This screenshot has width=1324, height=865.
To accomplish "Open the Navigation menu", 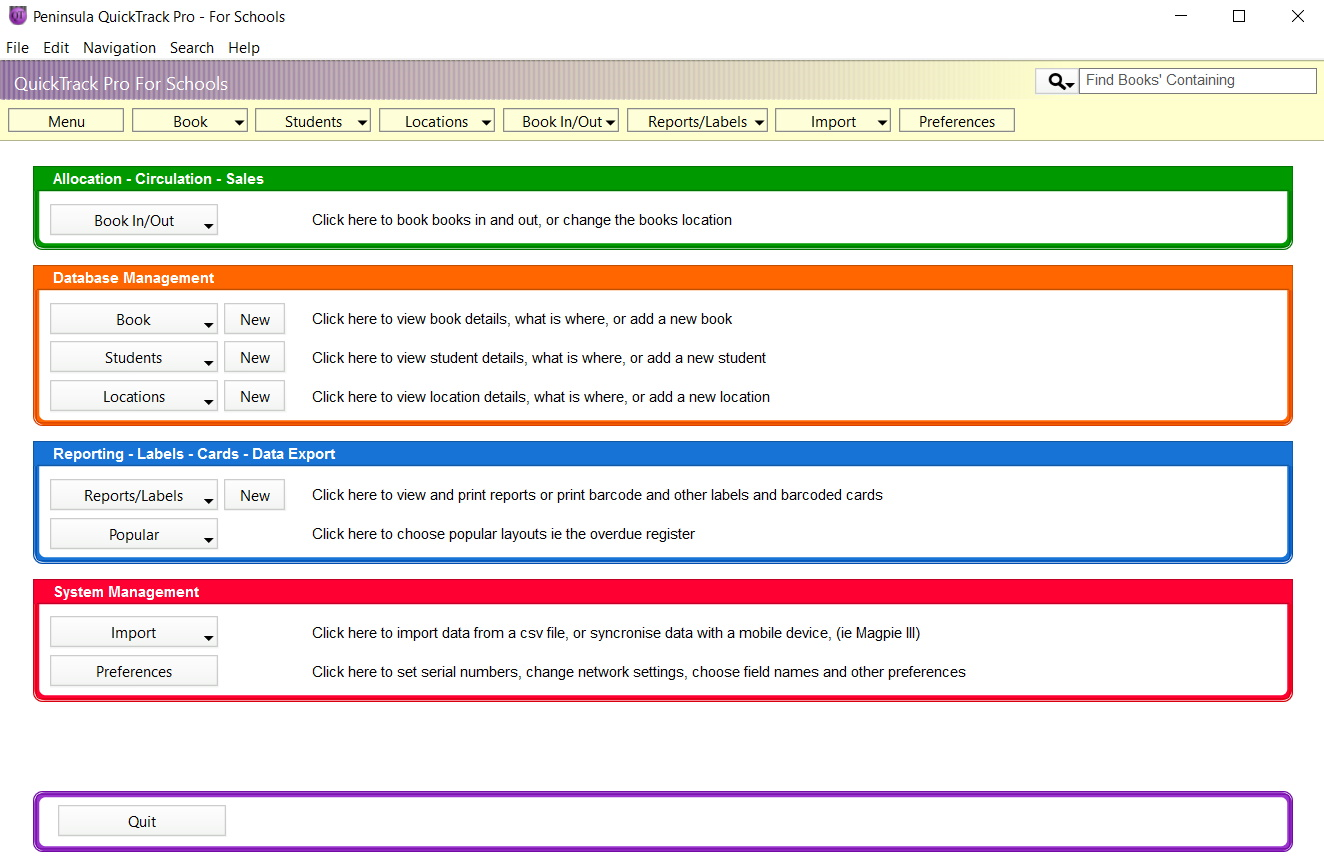I will (119, 47).
